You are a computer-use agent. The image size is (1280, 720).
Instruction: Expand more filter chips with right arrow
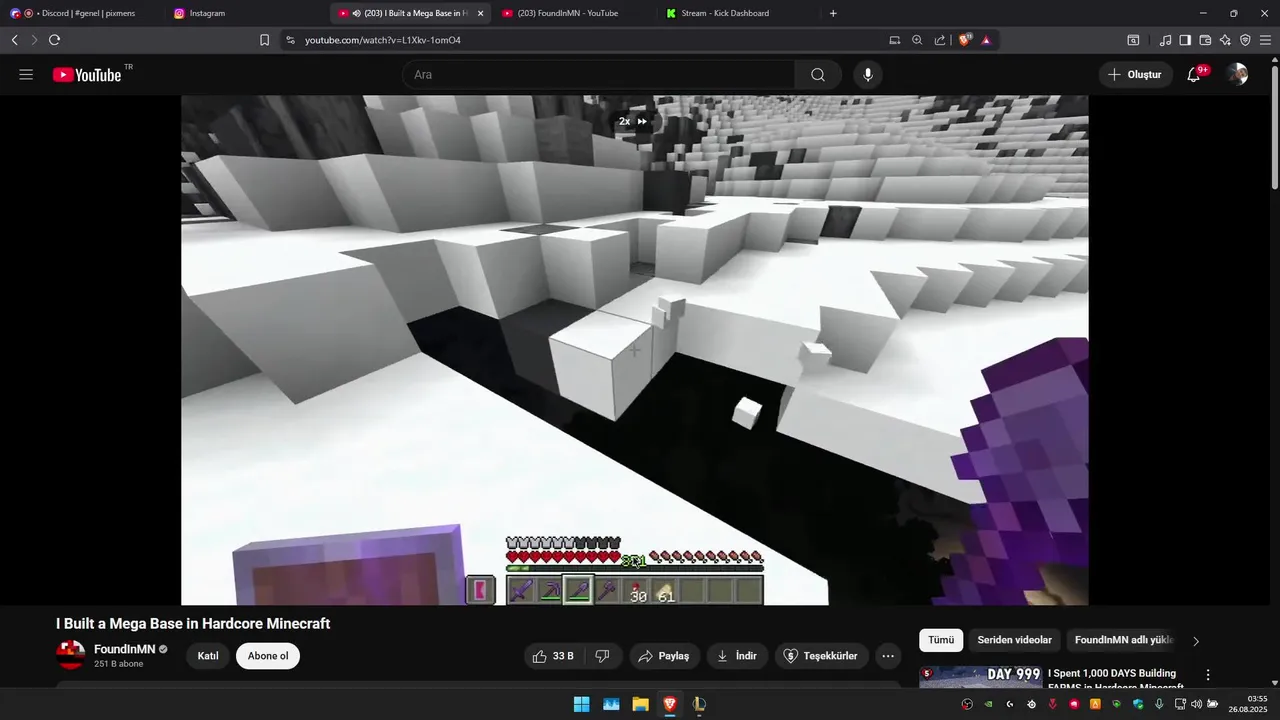click(x=1196, y=641)
